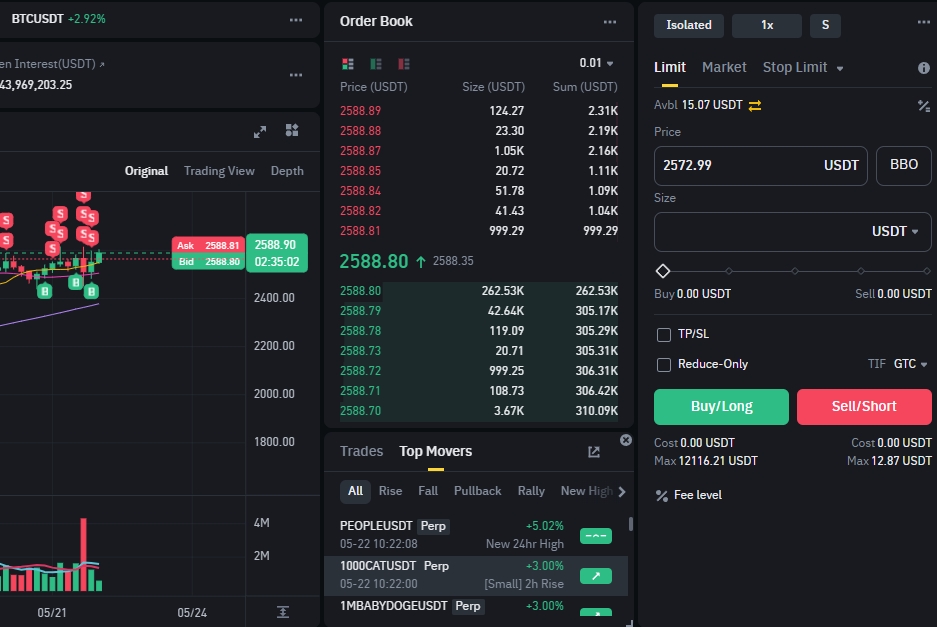Viewport: 937px width, 627px height.
Task: Enable the TP/SL checkbox
Action: tap(663, 334)
